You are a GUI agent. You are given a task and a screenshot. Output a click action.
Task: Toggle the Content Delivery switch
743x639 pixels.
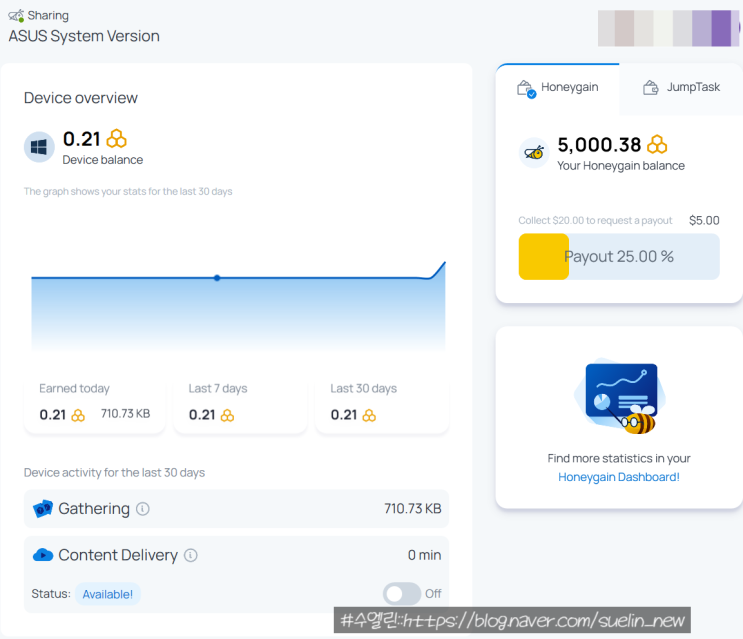[x=402, y=594]
